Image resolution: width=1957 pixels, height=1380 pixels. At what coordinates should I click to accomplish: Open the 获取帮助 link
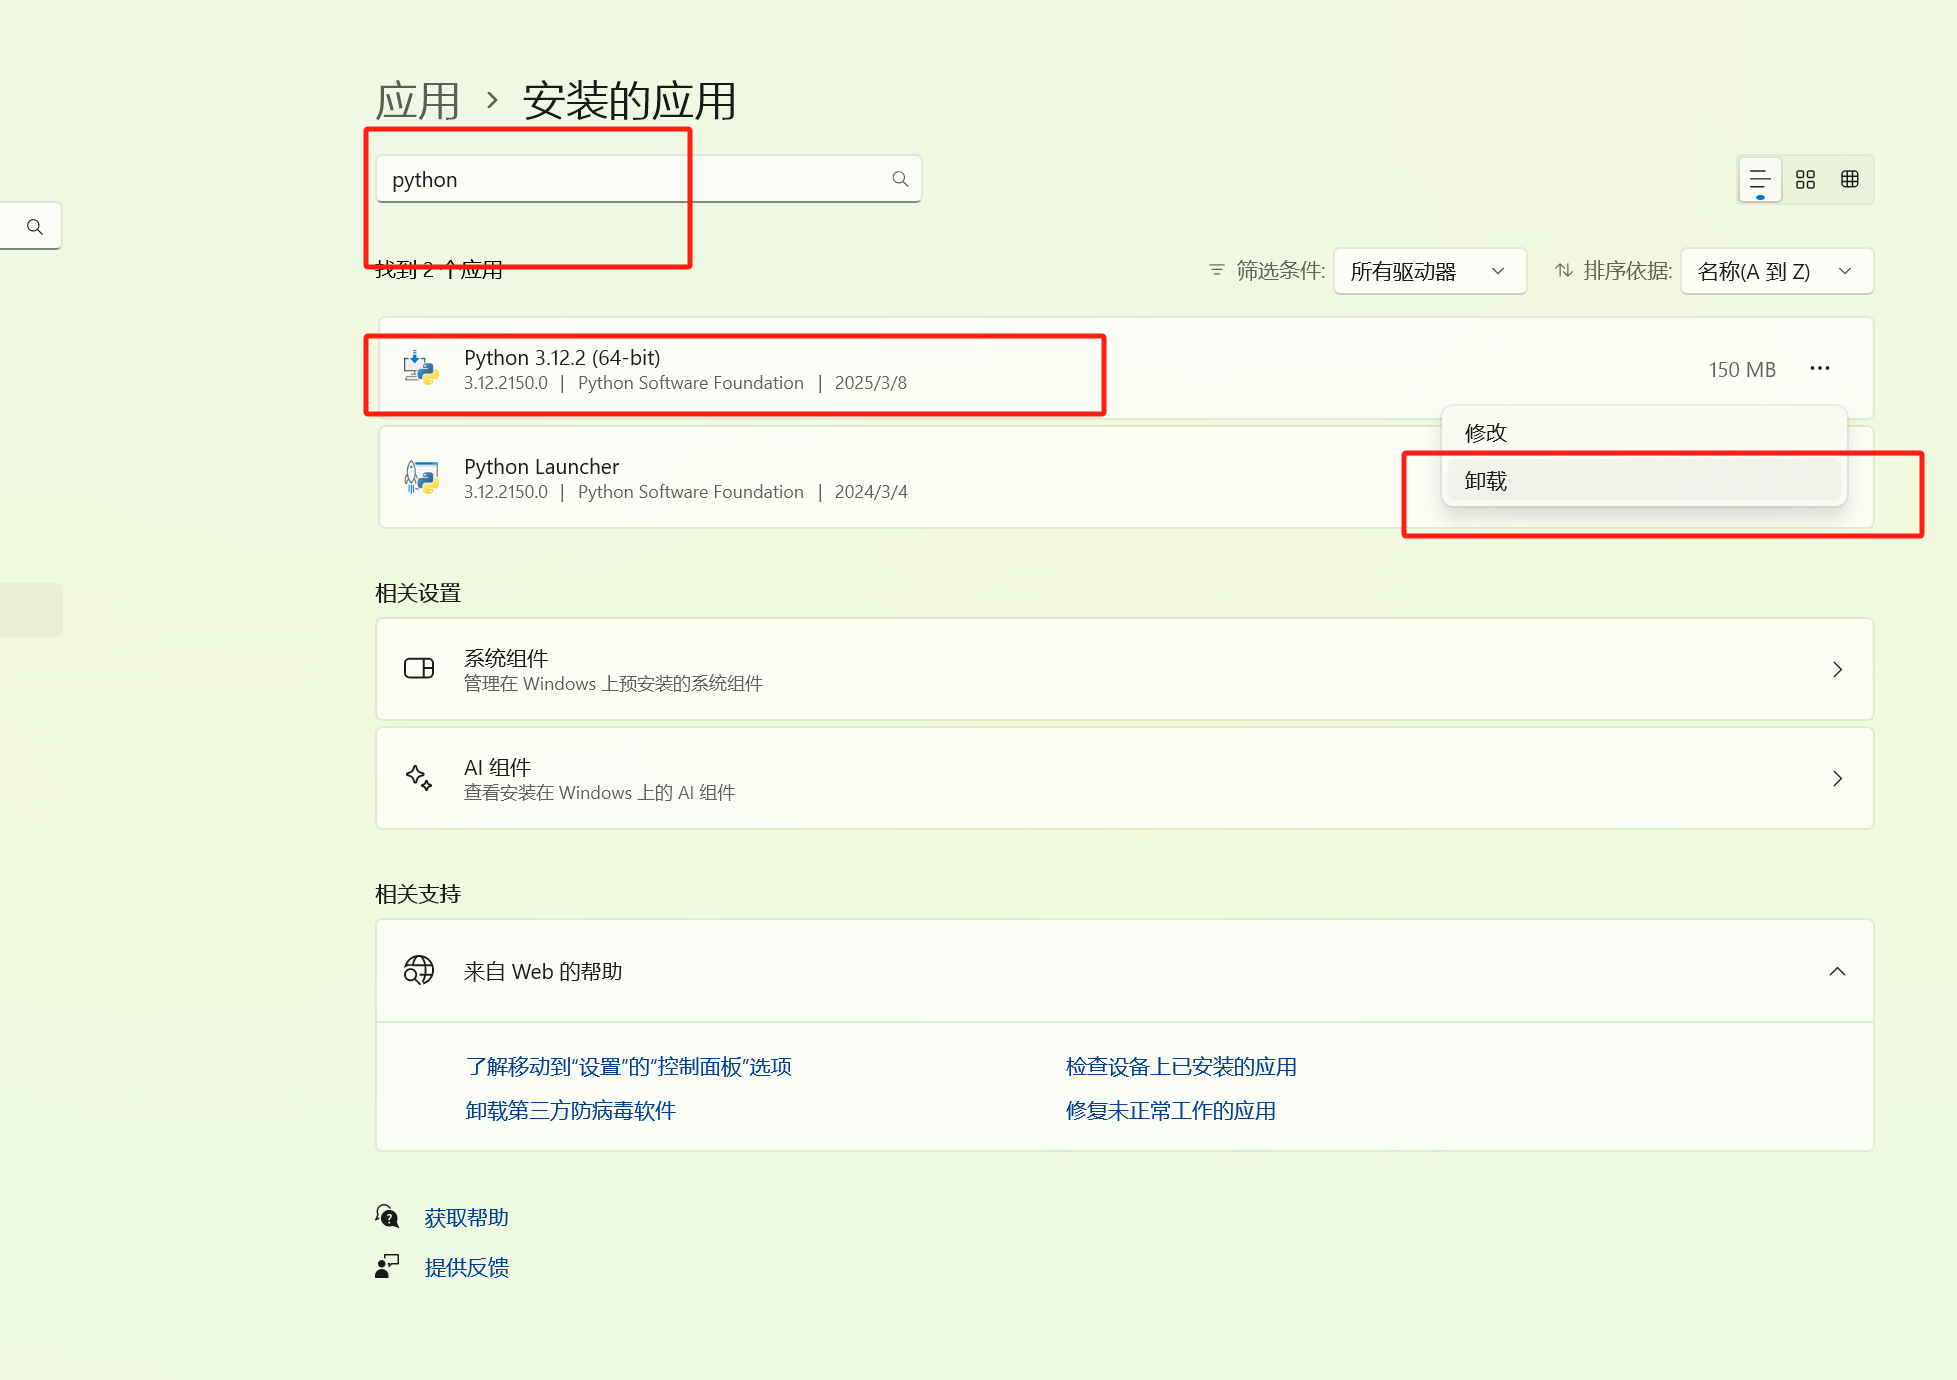pyautogui.click(x=466, y=1218)
